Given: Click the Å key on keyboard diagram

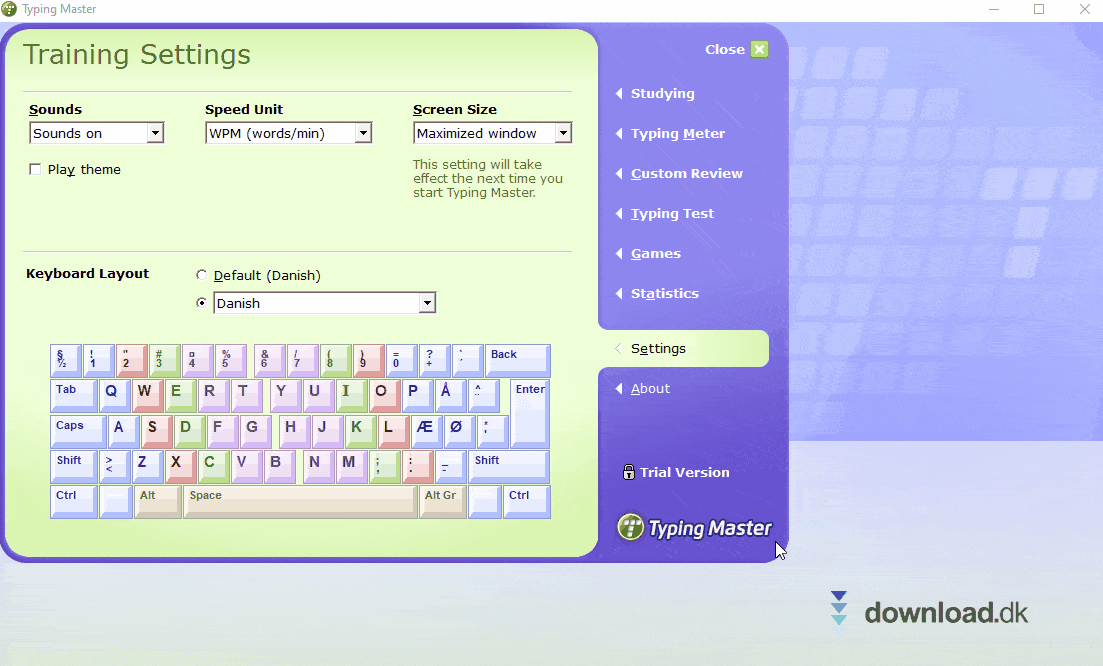Looking at the screenshot, I should [x=450, y=395].
